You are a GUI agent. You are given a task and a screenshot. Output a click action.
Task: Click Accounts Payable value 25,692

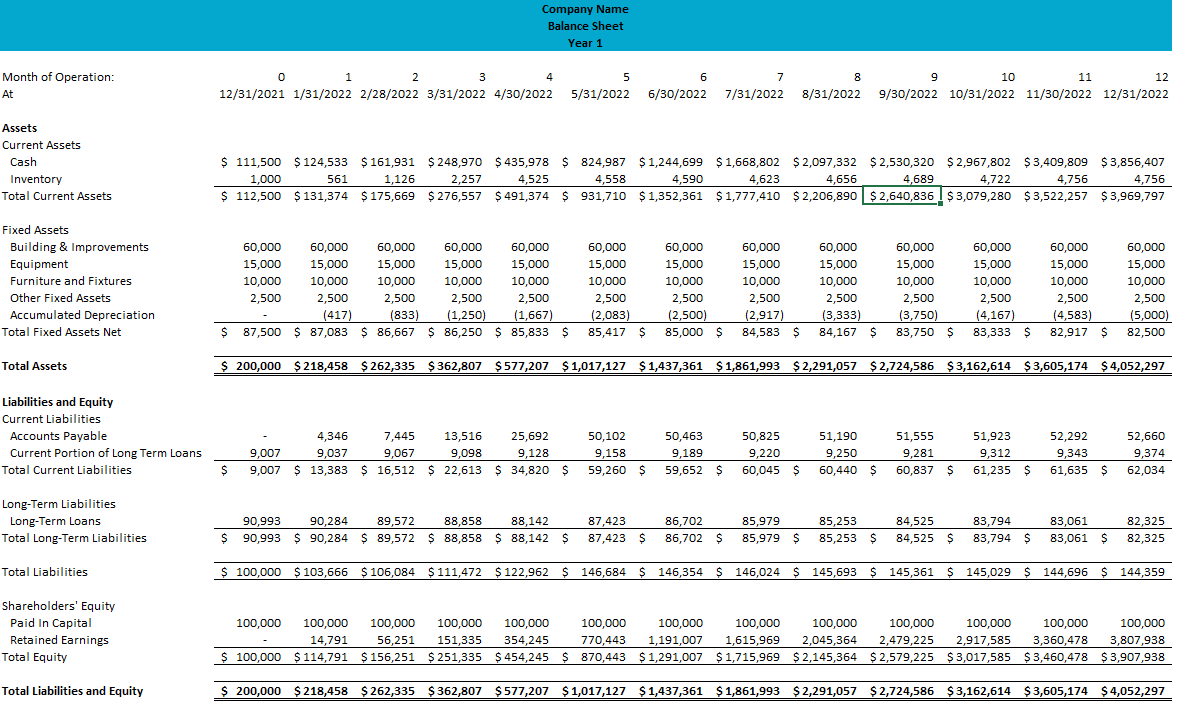tap(529, 436)
